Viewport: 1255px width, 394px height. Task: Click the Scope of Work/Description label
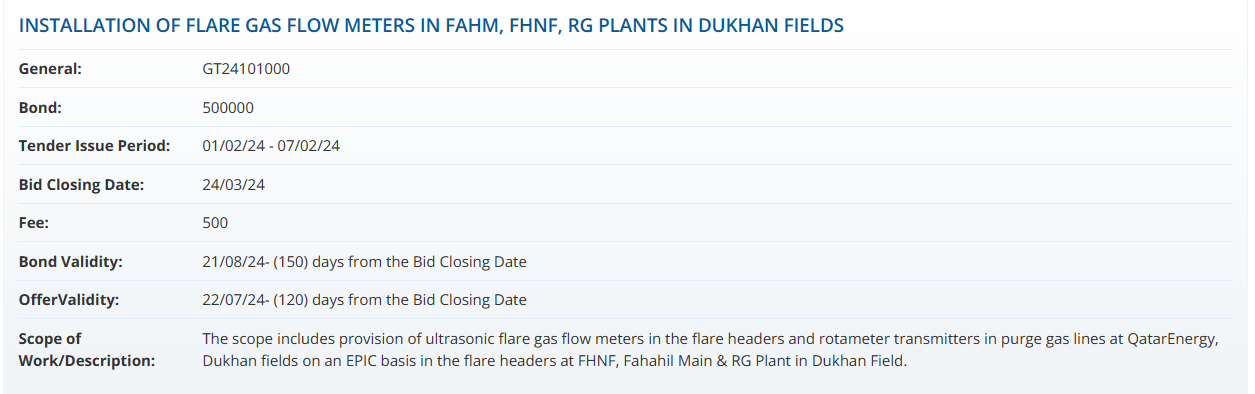87,350
